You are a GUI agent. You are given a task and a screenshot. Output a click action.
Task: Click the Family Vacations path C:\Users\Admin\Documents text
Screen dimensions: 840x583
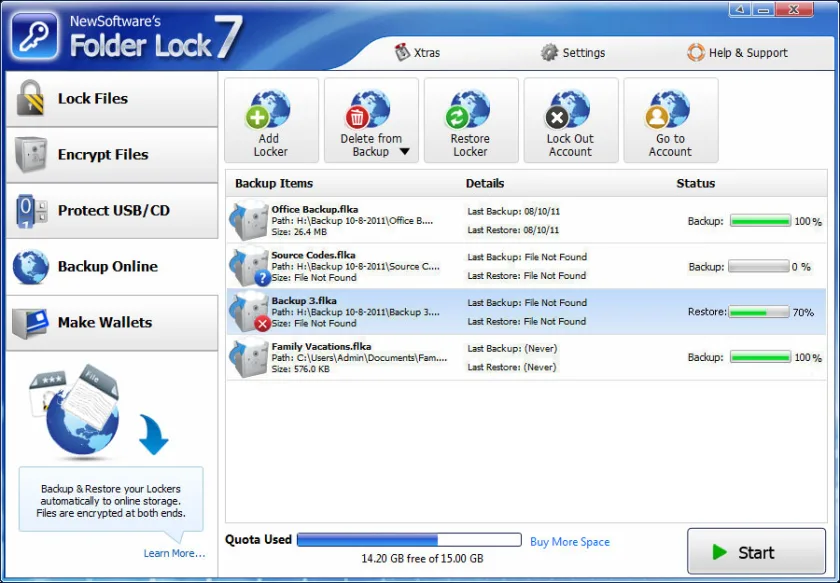click(359, 357)
